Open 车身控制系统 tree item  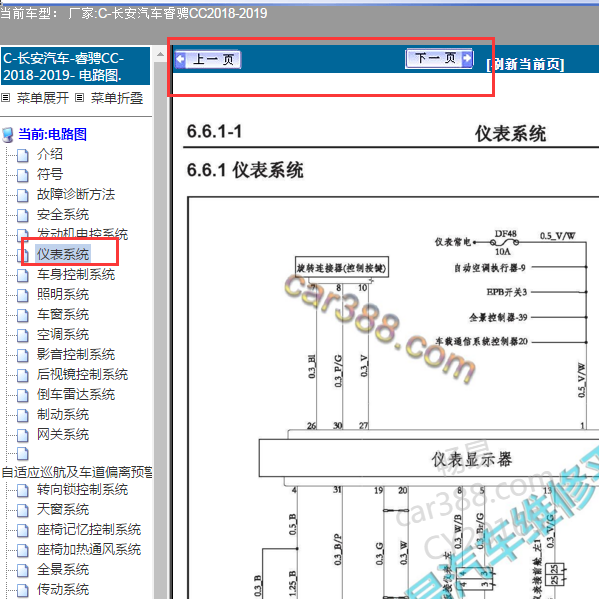click(x=76, y=274)
